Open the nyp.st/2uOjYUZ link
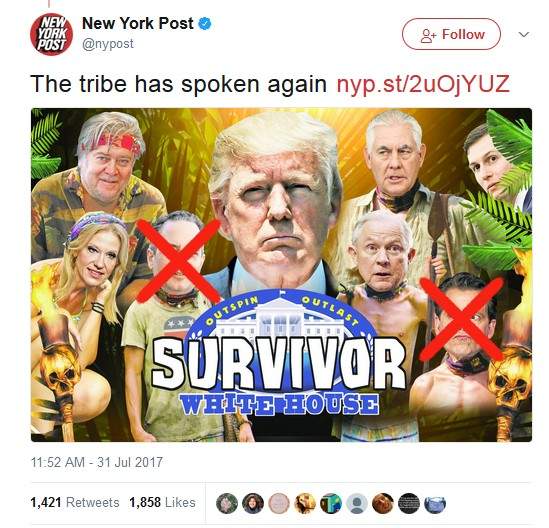Image resolution: width=549 pixels, height=528 pixels. (423, 84)
